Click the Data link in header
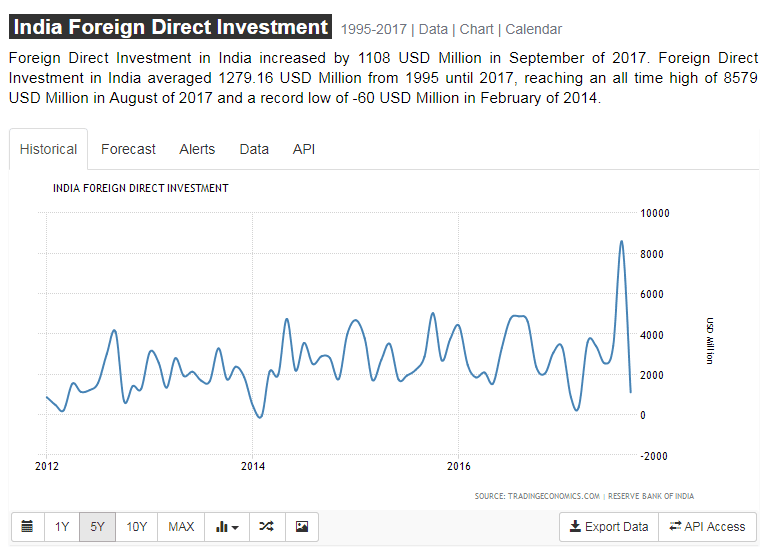774x549 pixels. [x=433, y=30]
